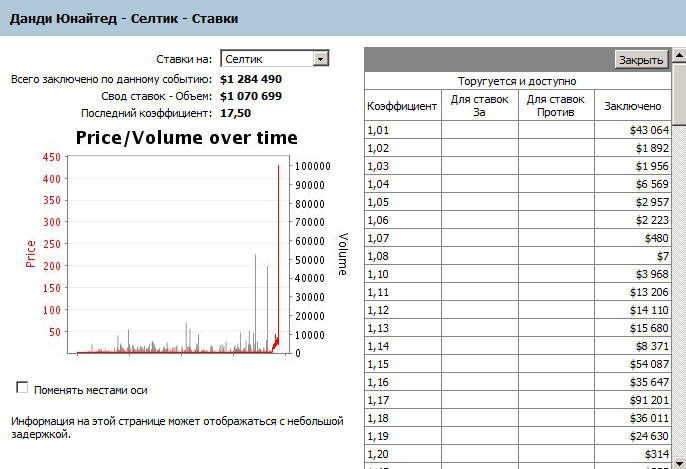
Task: Click the $1 284 490 total value
Action: click(251, 79)
